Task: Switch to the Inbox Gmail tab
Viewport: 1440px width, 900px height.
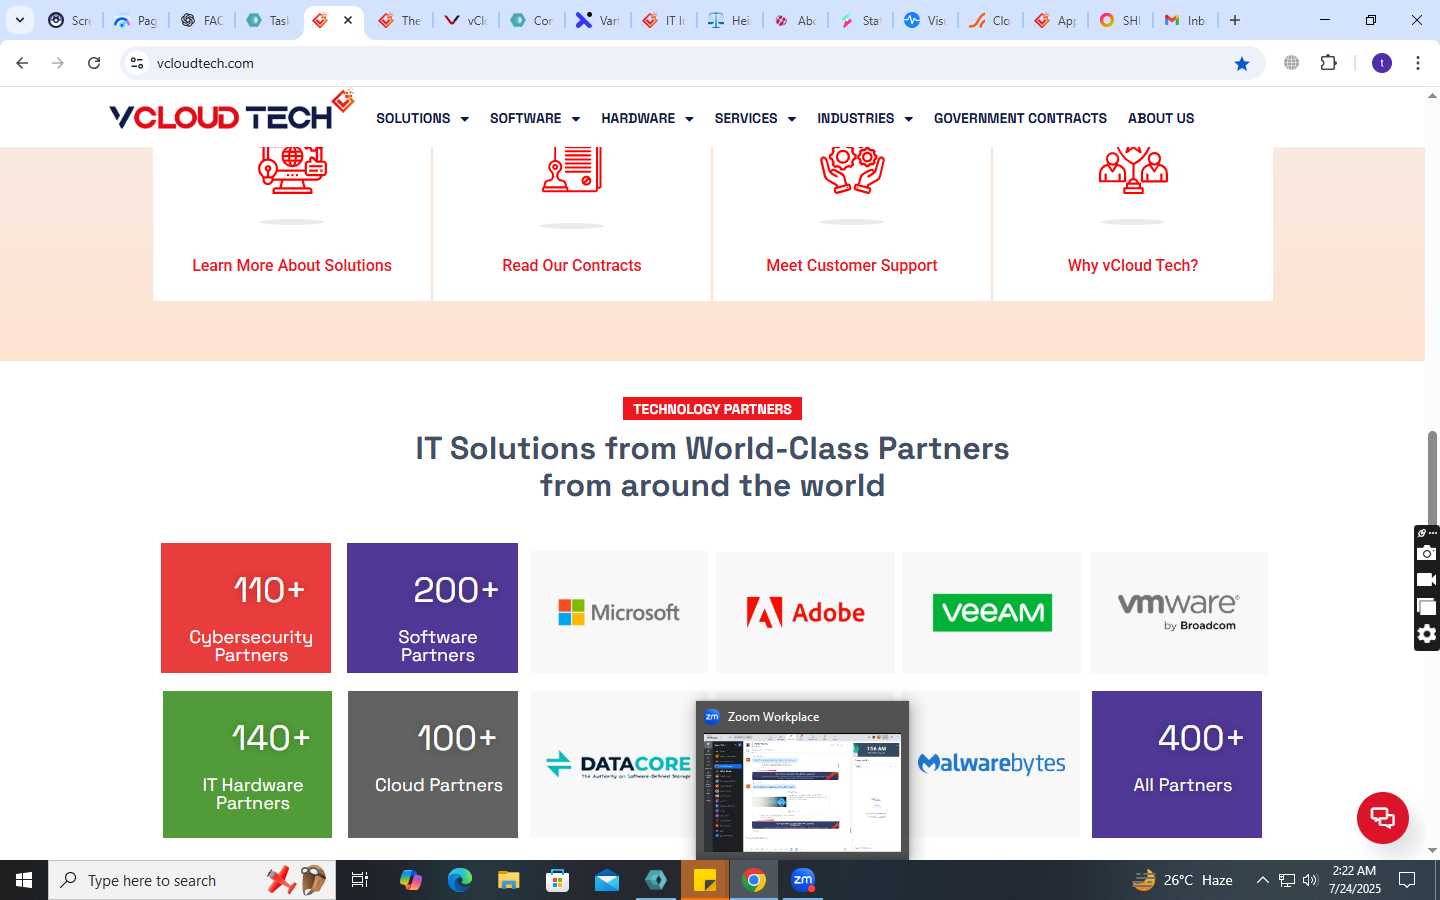Action: [x=1185, y=20]
